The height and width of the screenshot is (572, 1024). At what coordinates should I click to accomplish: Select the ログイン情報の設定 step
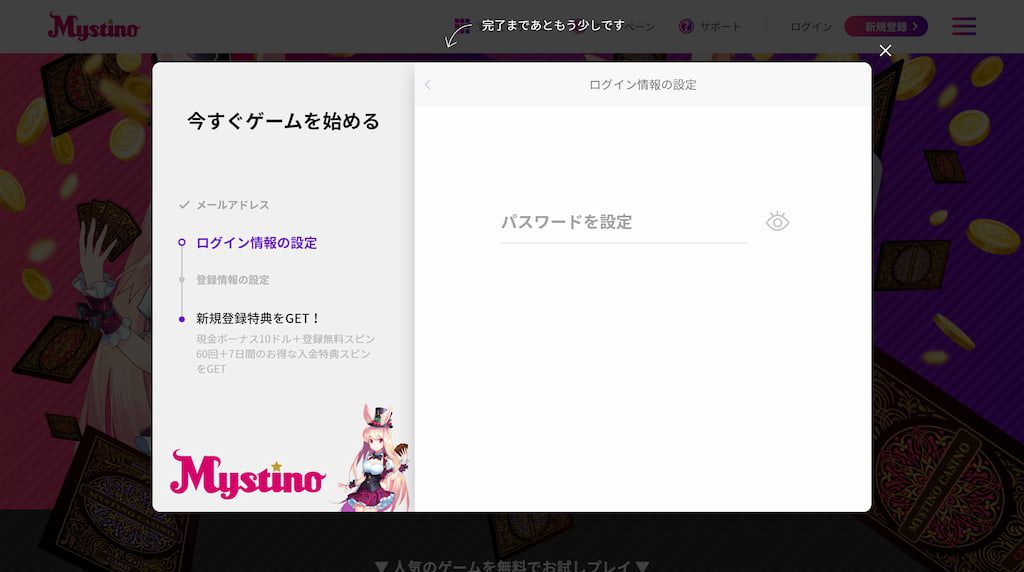pyautogui.click(x=257, y=243)
